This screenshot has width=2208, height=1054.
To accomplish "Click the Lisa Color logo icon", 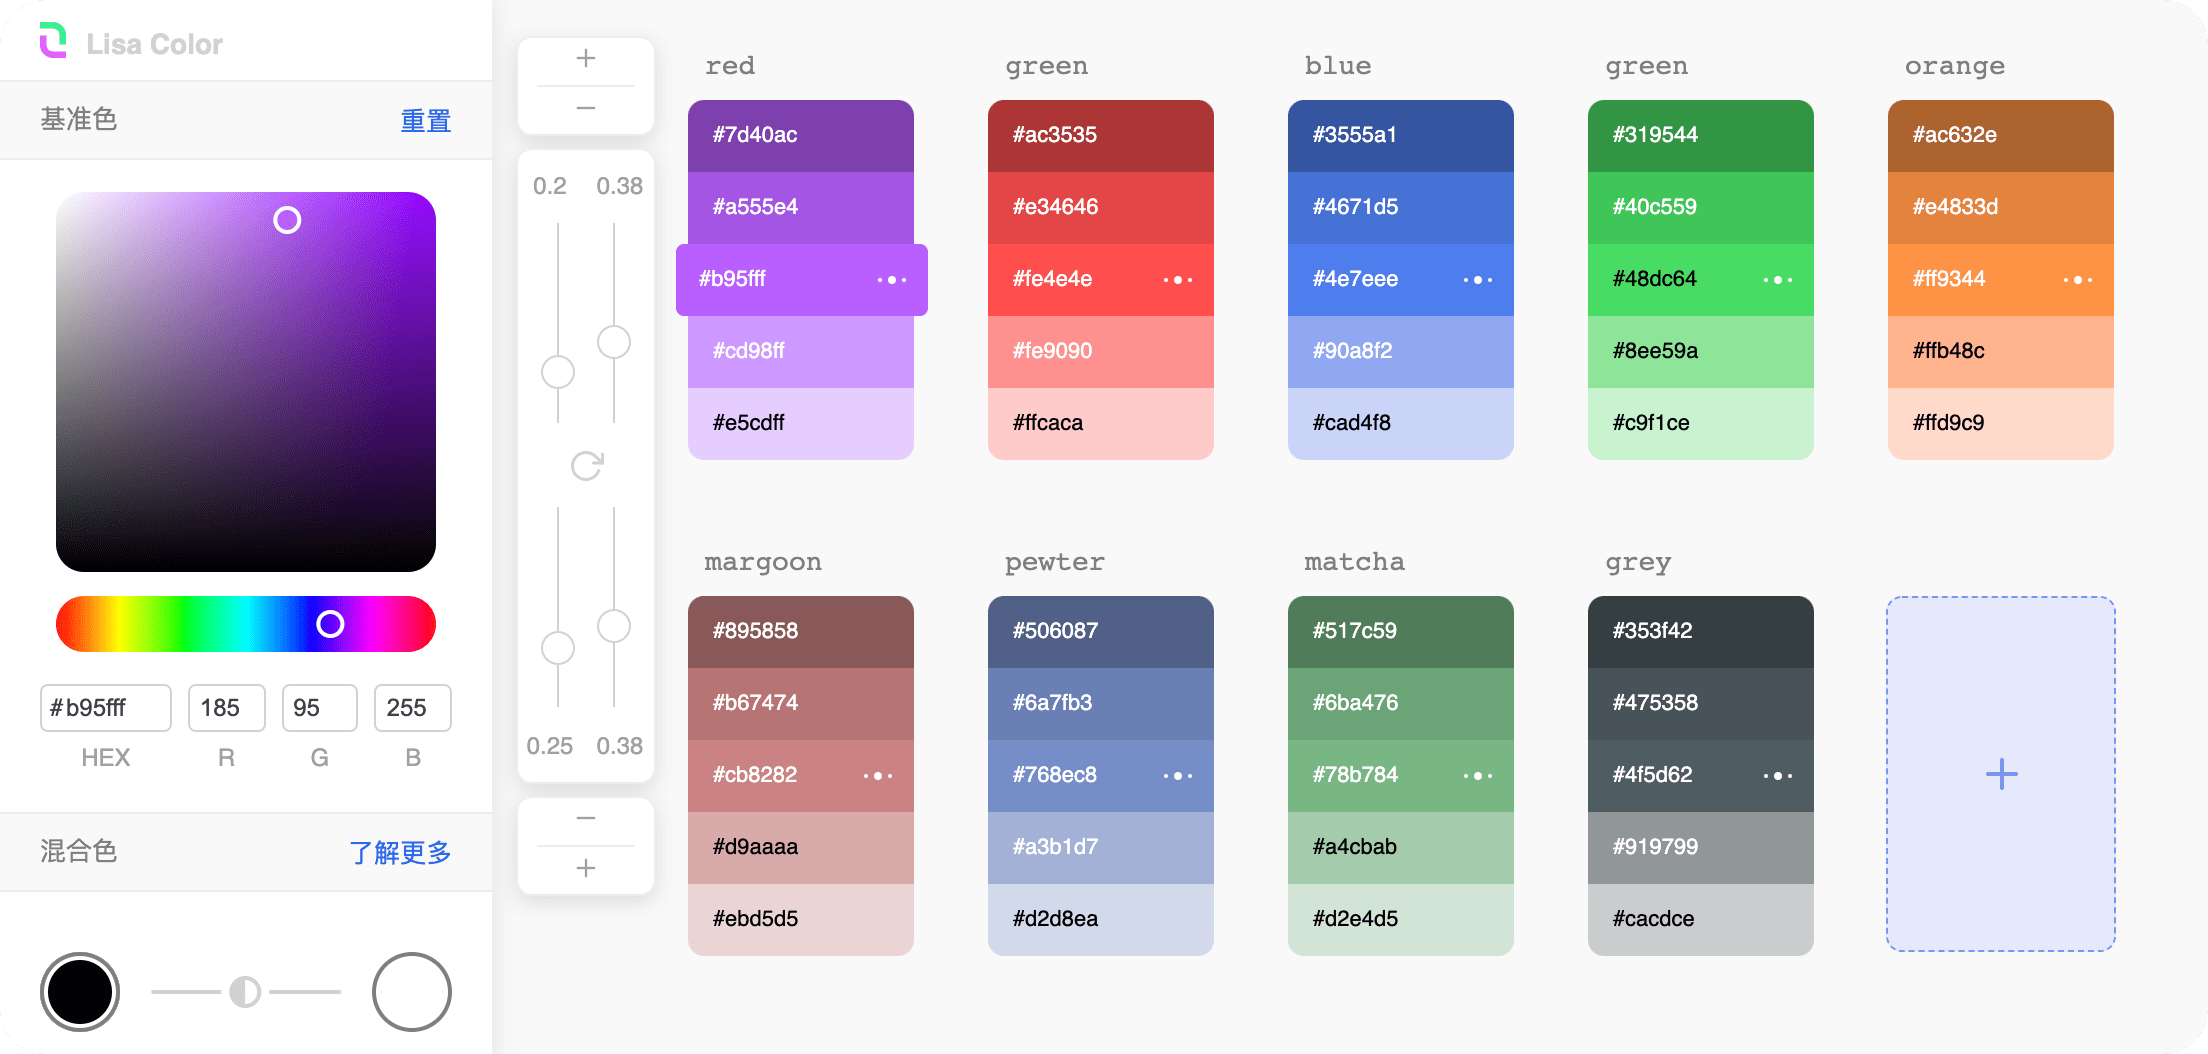I will [53, 41].
